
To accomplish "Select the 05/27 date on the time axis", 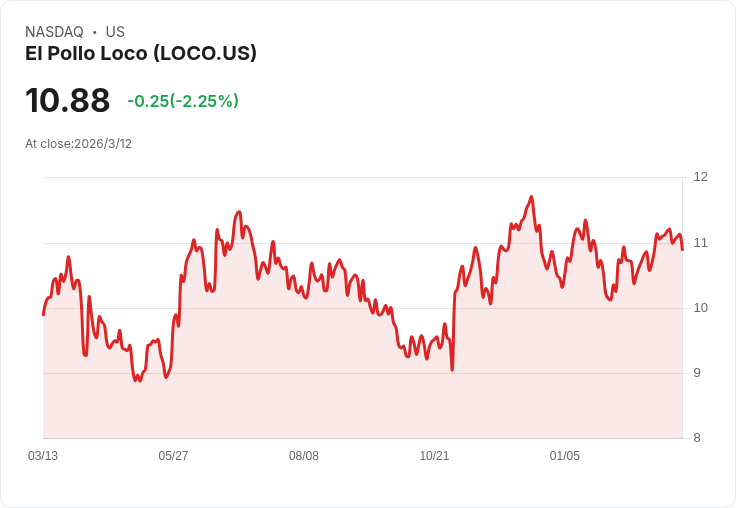I will pyautogui.click(x=173, y=456).
